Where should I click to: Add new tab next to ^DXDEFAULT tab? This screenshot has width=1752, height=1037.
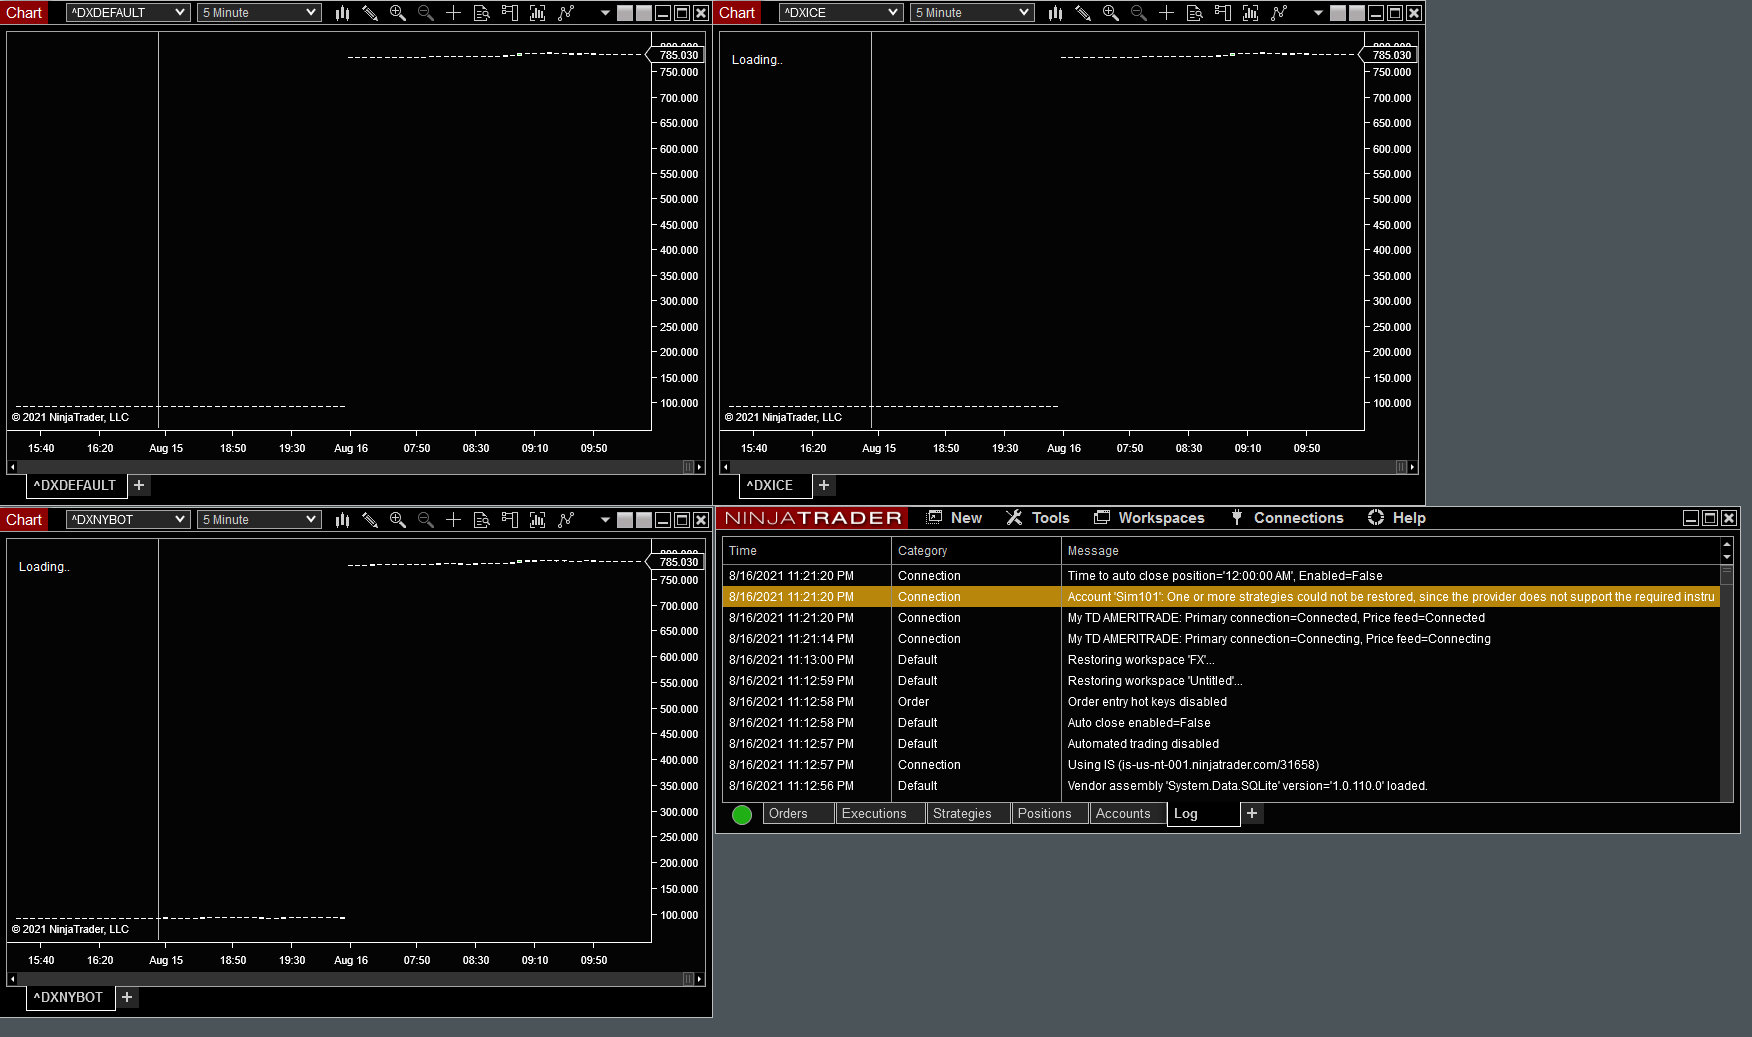(139, 486)
